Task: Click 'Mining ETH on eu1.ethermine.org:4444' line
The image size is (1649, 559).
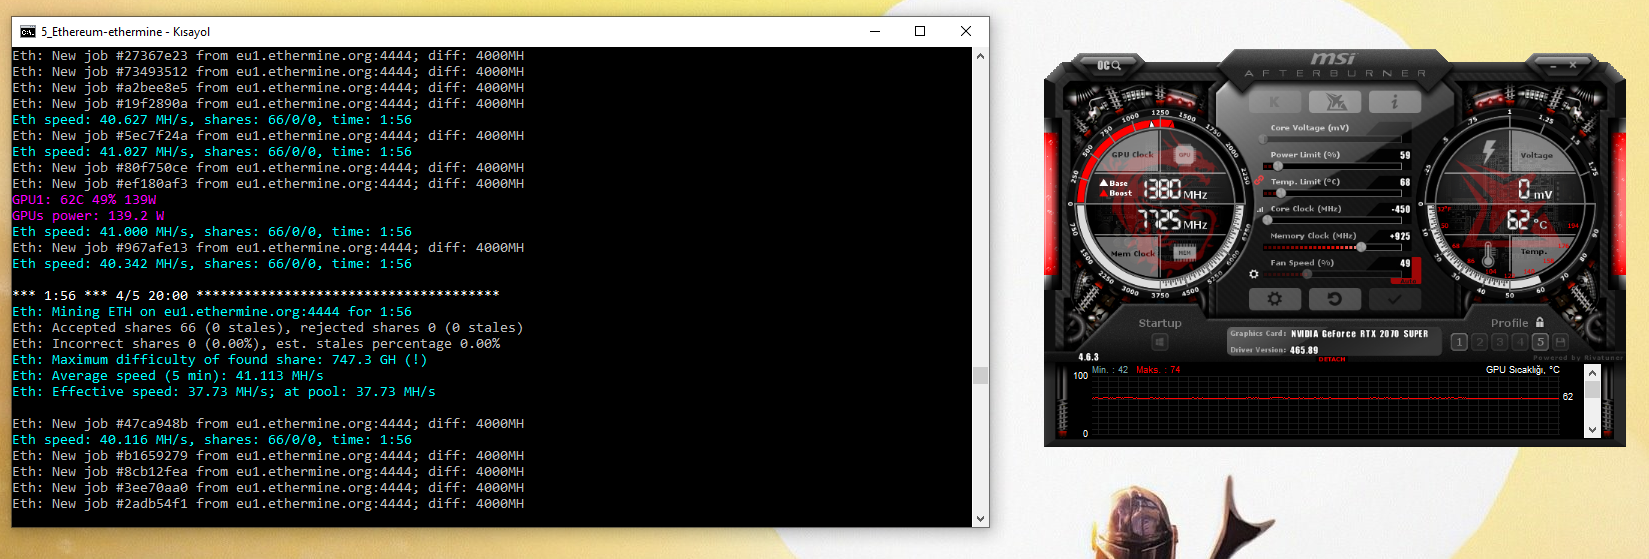Action: [x=212, y=312]
